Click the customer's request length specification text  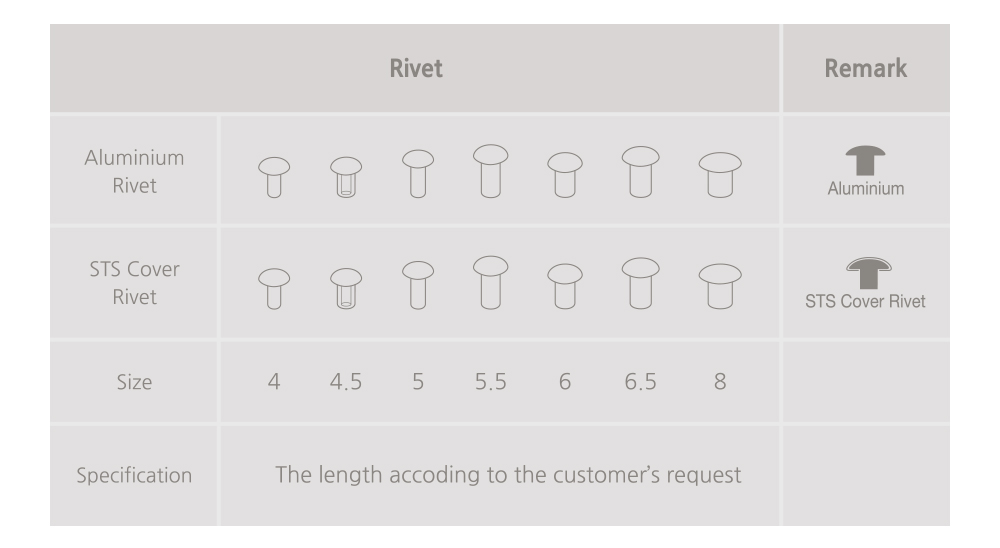tap(508, 474)
